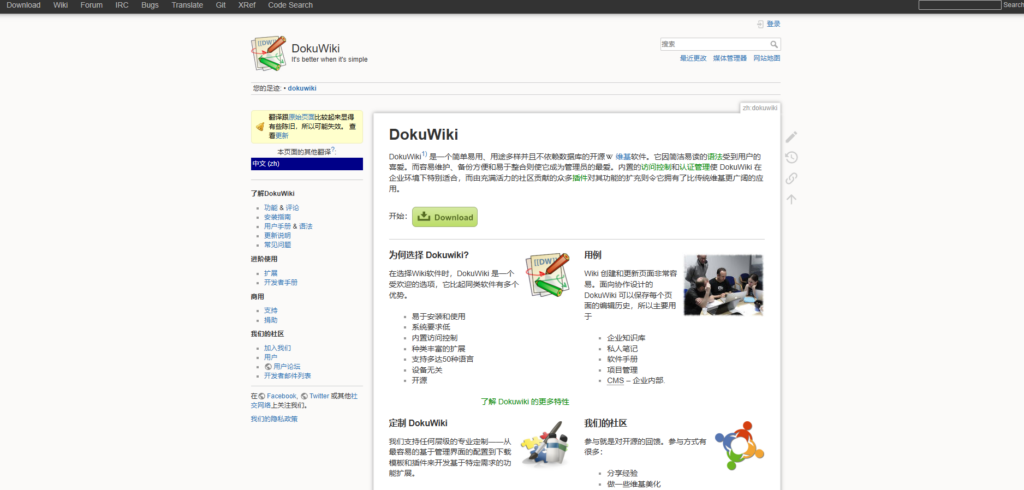Select the 中文 (zh) translation entry

click(x=306, y=163)
